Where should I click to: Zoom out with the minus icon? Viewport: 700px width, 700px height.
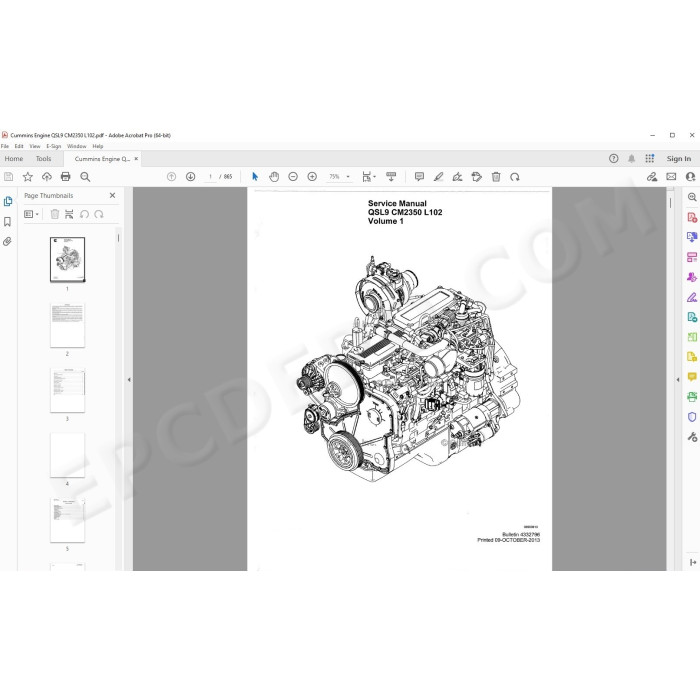tap(293, 177)
